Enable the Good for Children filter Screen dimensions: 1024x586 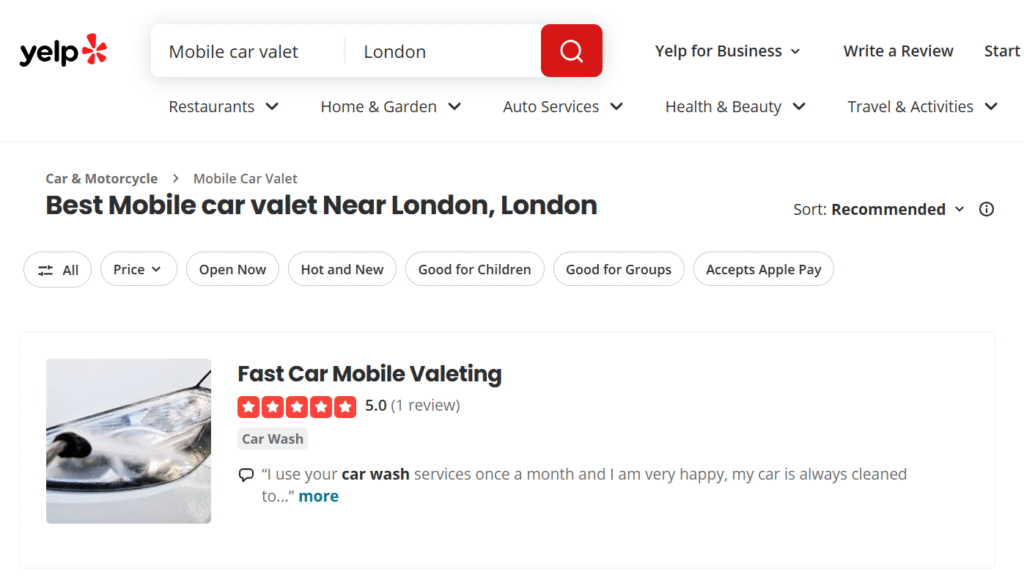pos(474,270)
